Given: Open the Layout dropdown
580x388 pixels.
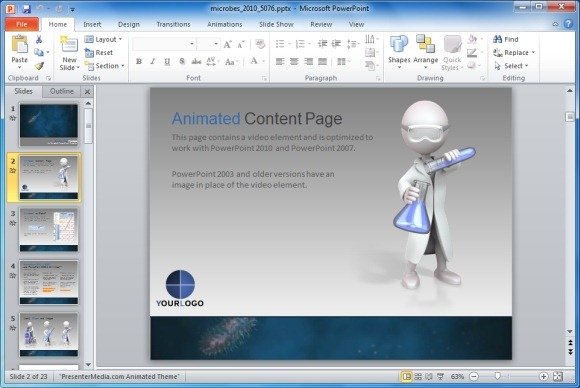Looking at the screenshot, I should click(104, 39).
